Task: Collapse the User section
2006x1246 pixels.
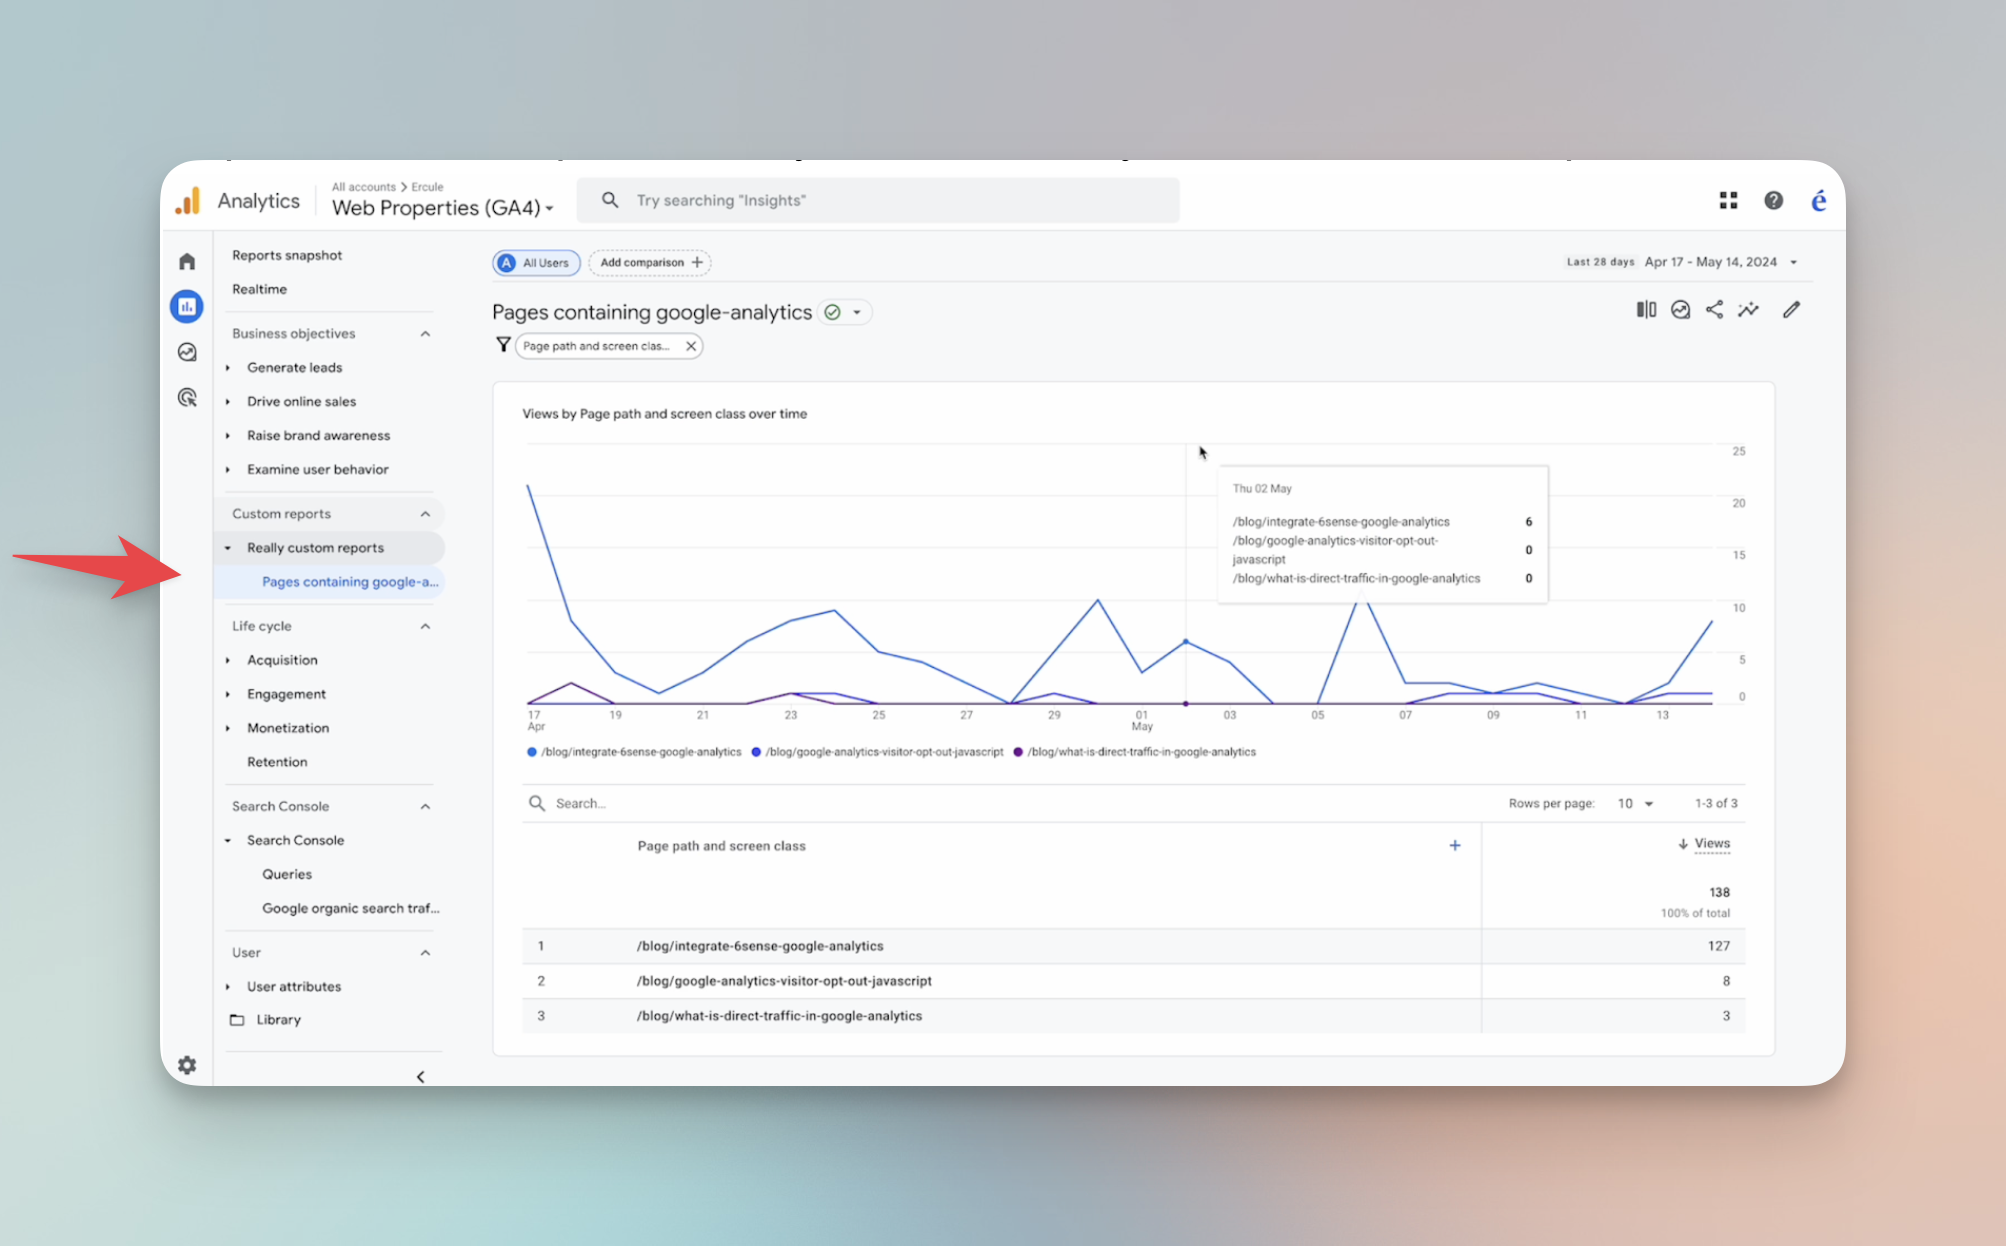Action: [426, 953]
